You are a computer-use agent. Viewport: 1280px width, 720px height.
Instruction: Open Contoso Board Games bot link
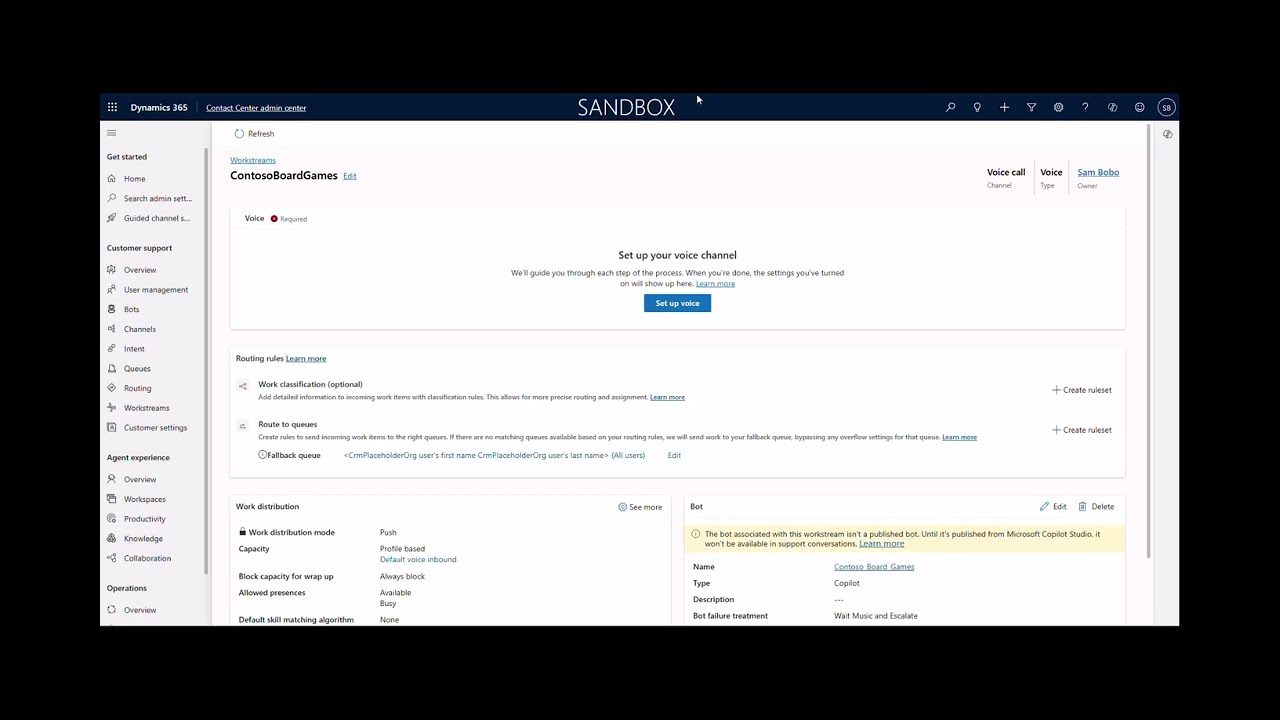point(874,567)
